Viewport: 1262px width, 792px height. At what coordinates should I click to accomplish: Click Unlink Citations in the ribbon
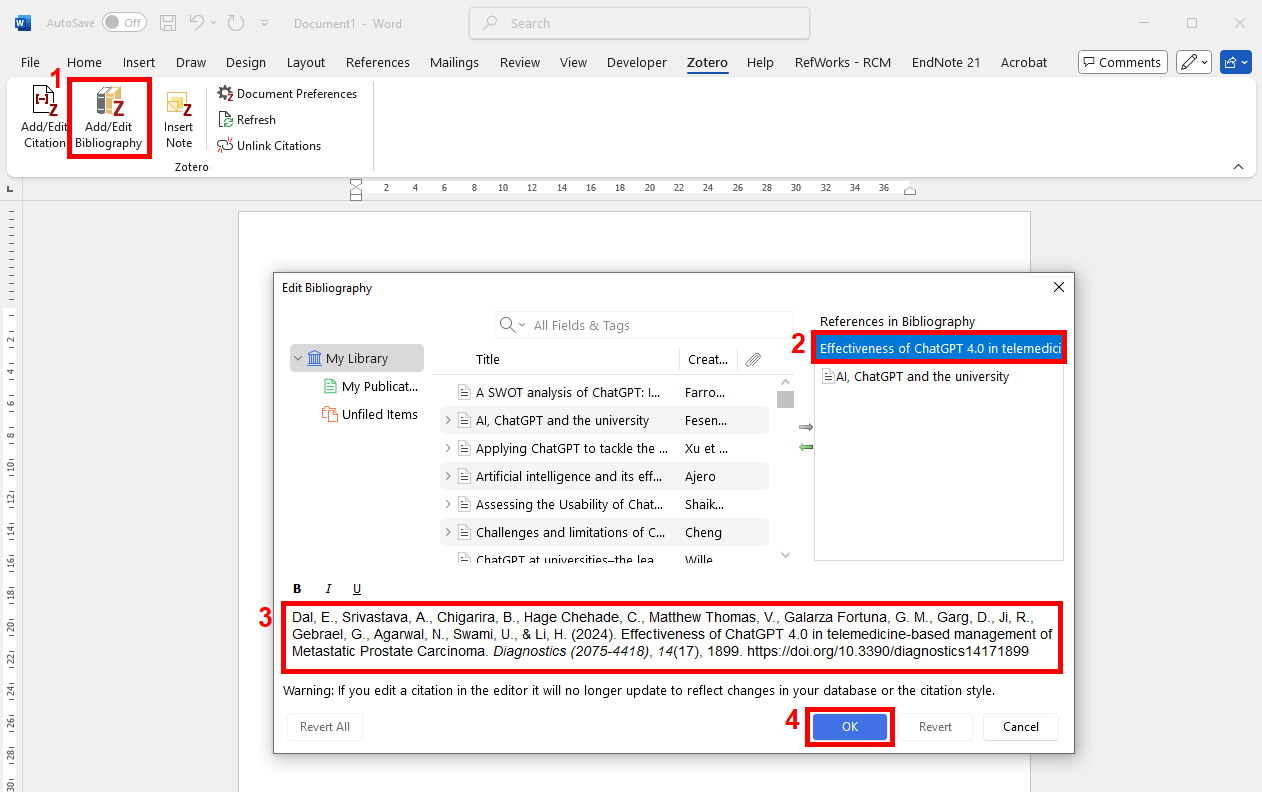click(269, 146)
